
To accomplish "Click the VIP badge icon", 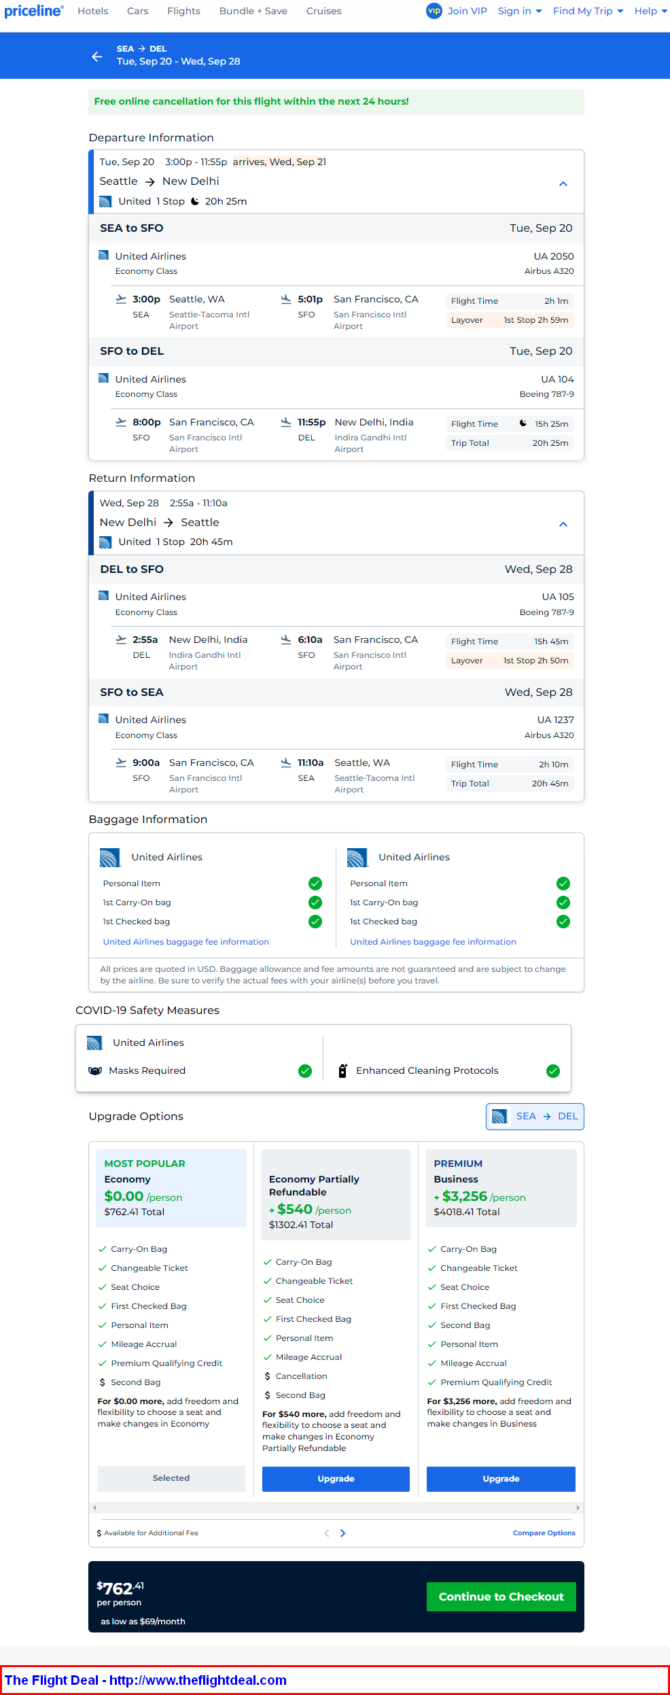I will 434,11.
